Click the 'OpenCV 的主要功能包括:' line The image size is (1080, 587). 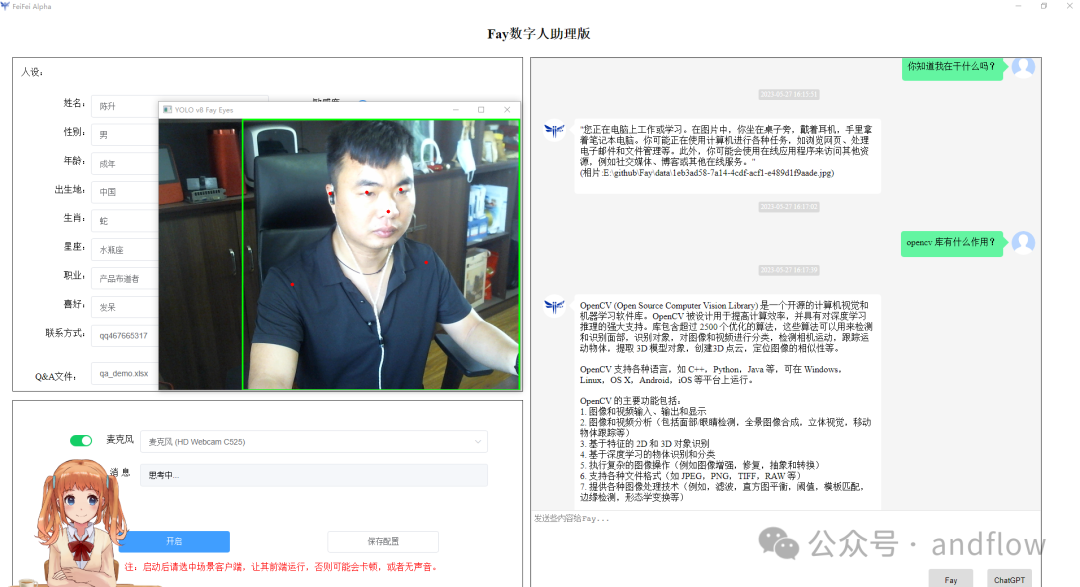click(x=630, y=400)
